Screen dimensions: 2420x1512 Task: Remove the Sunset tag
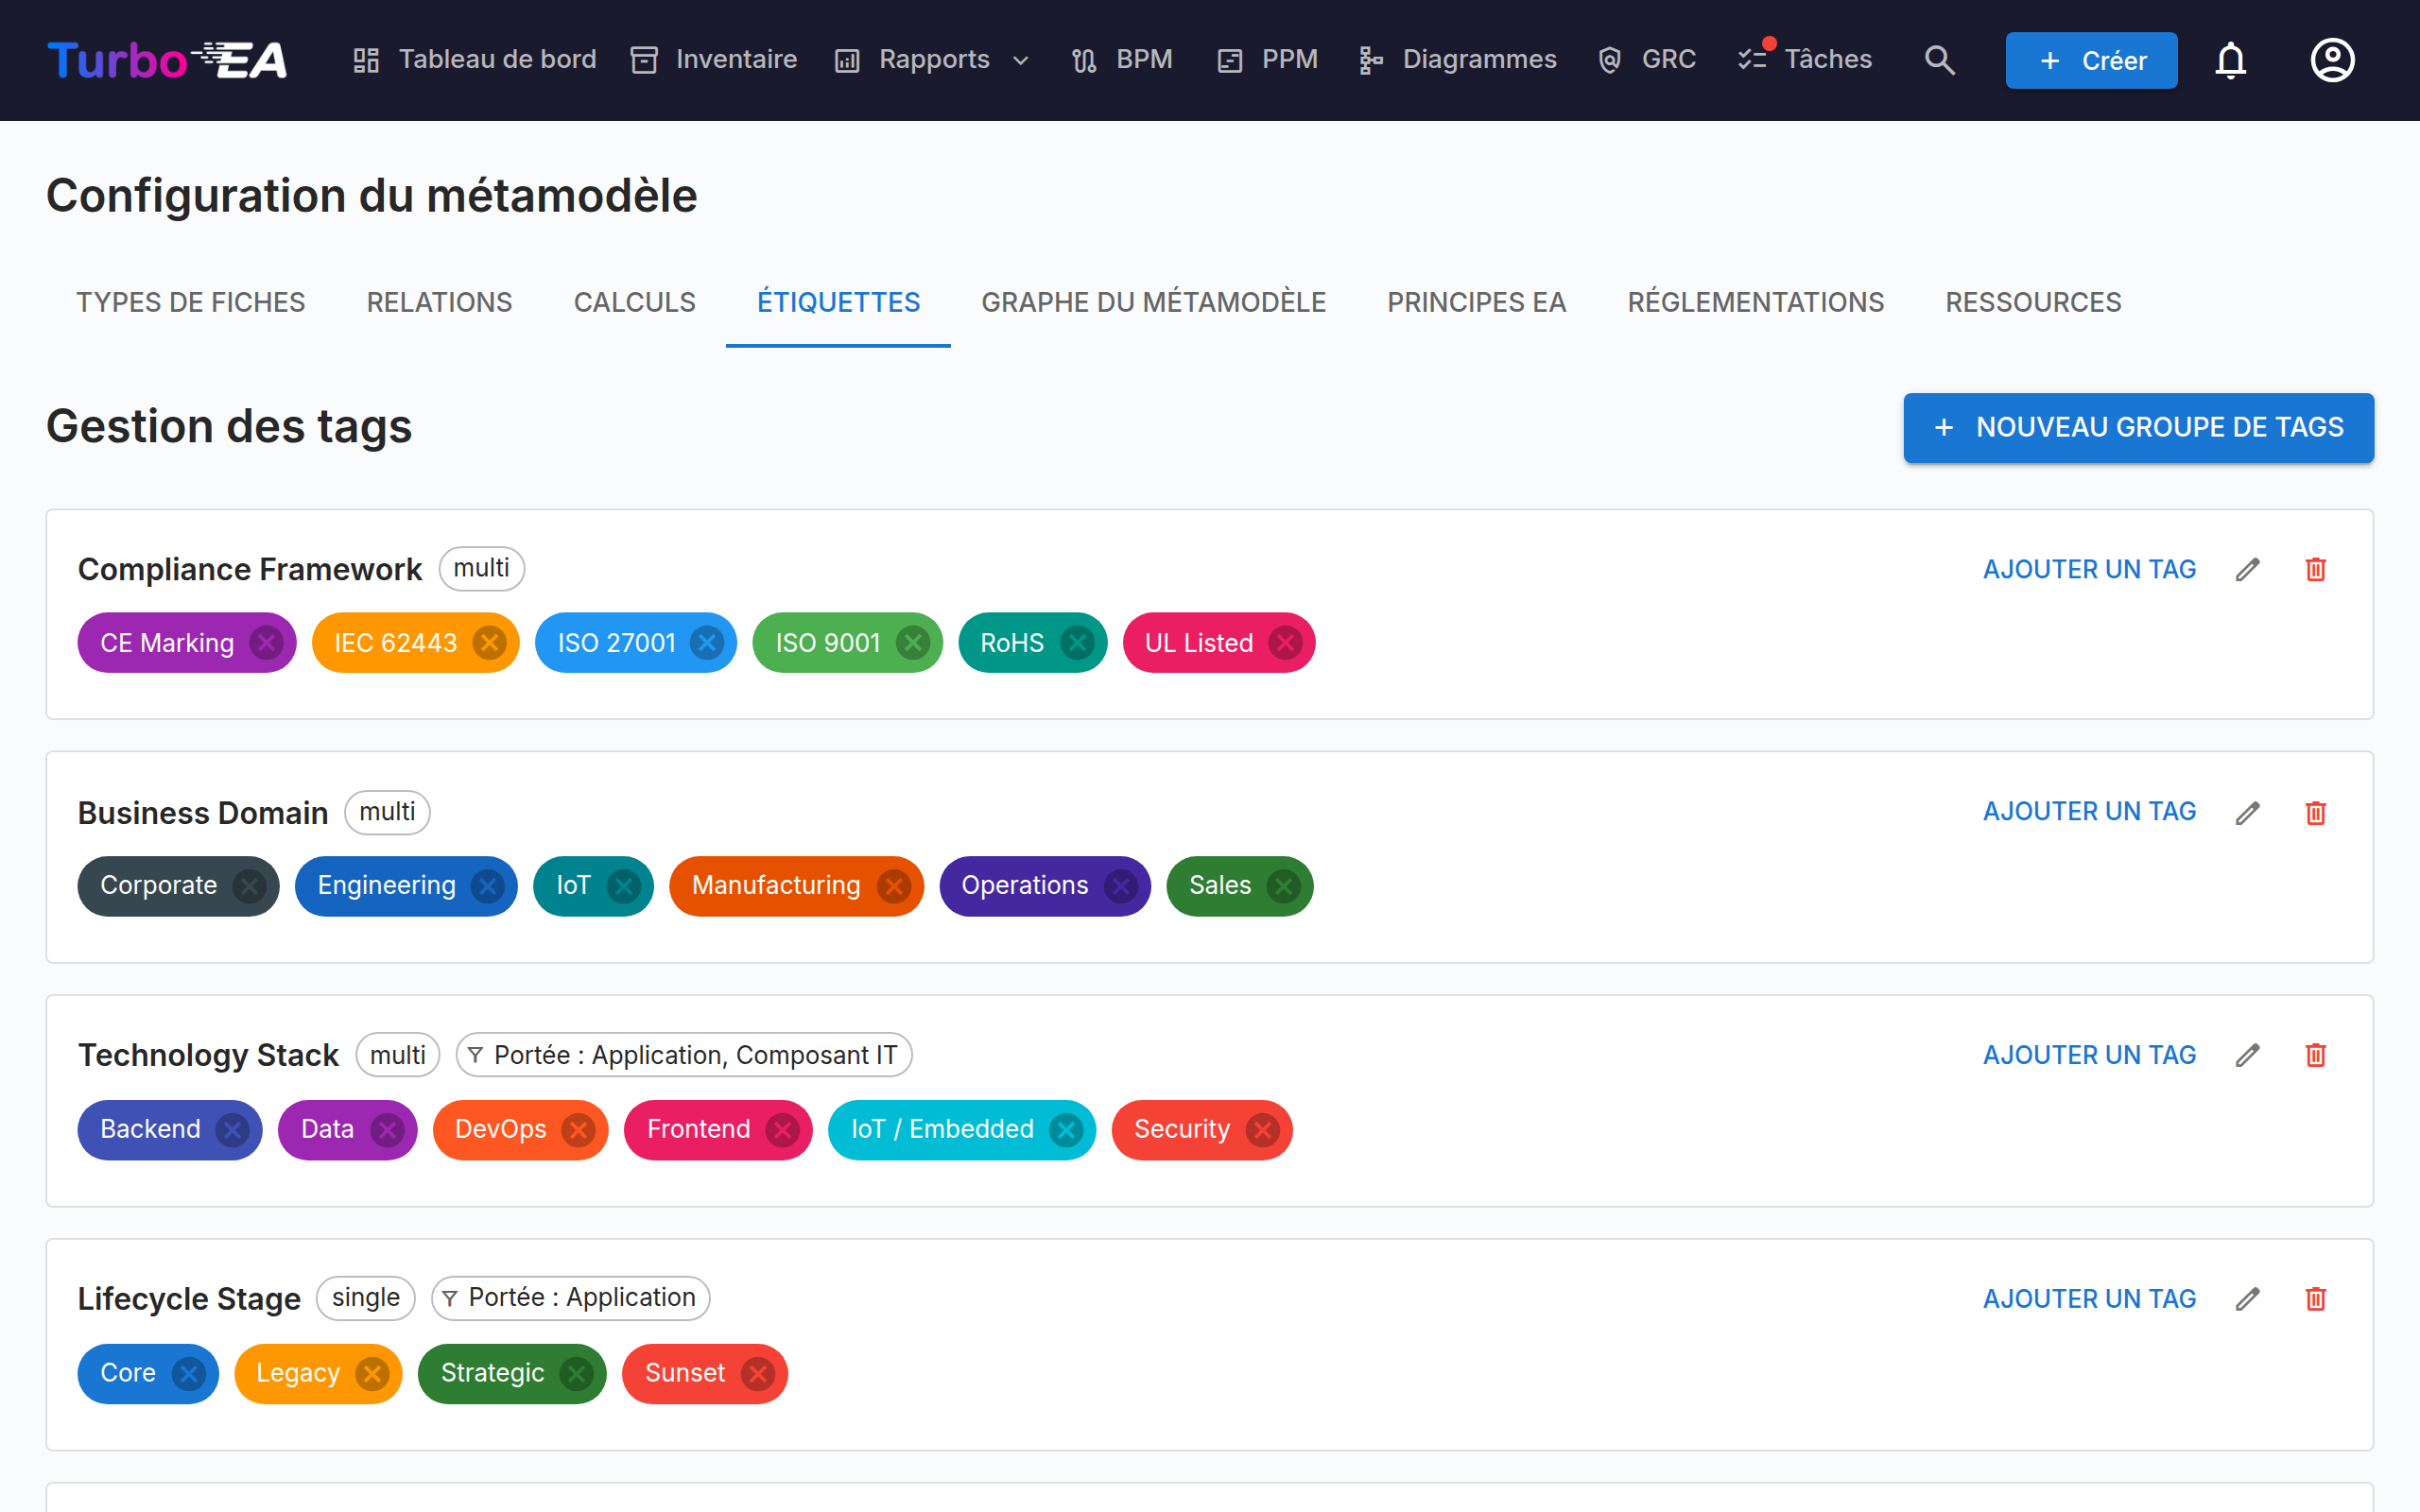pos(758,1374)
